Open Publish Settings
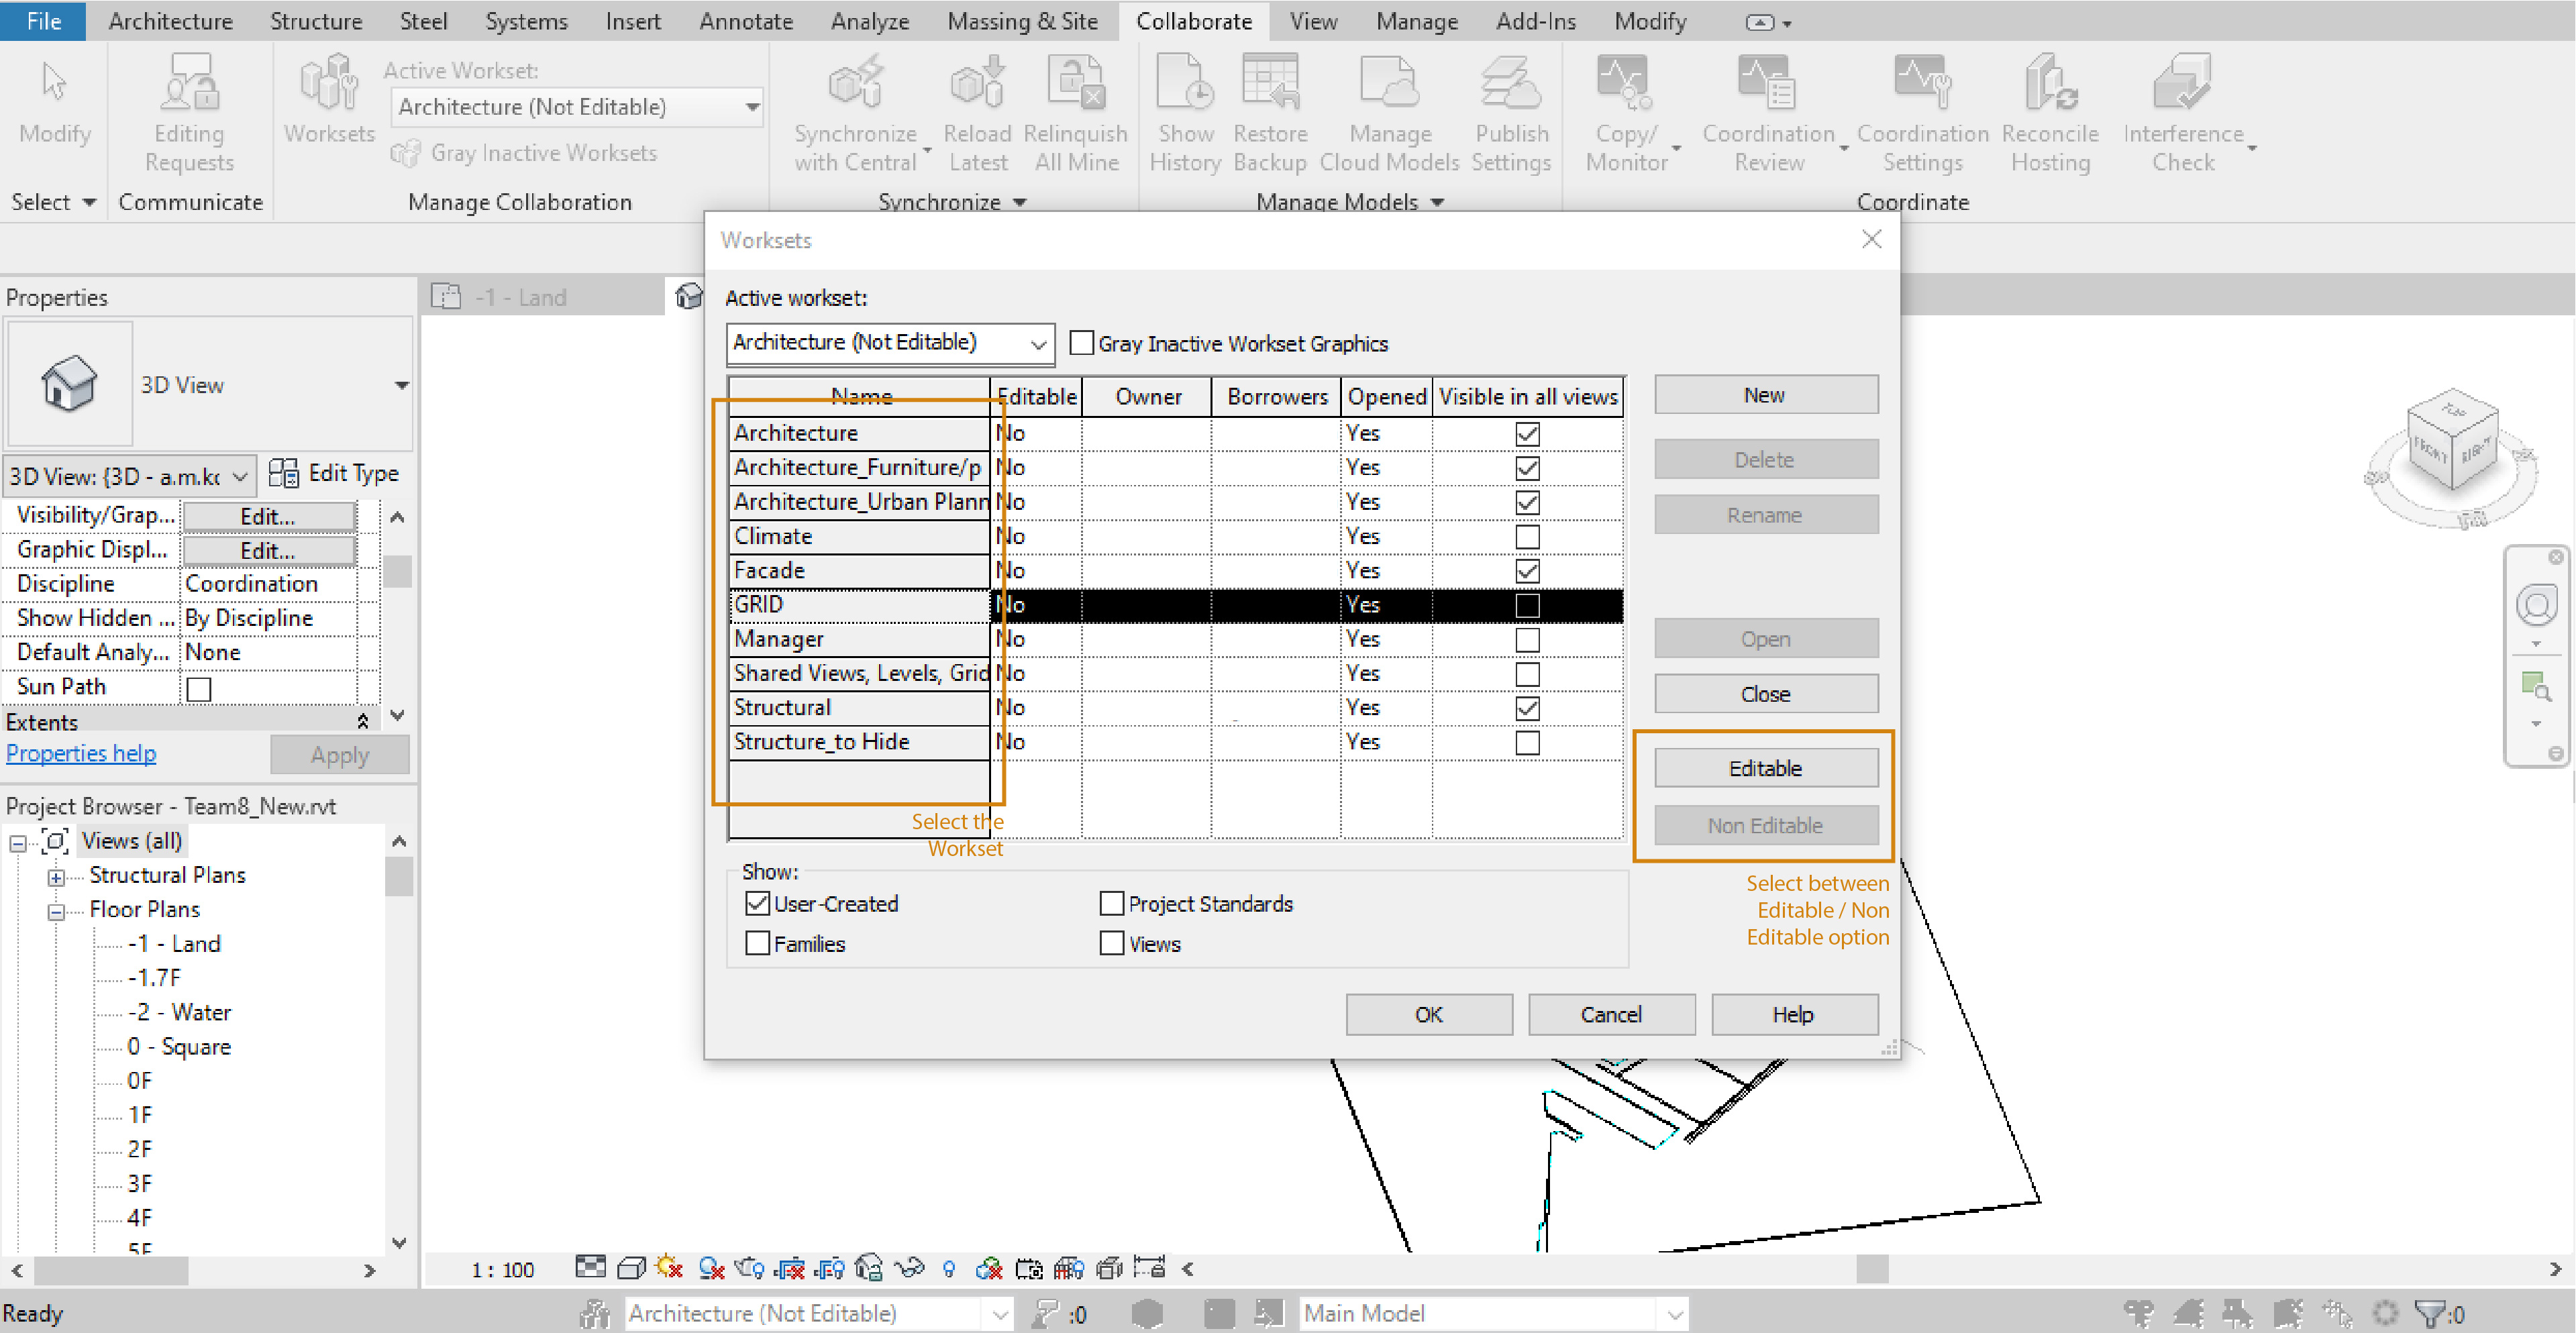2576x1333 pixels. point(1510,110)
